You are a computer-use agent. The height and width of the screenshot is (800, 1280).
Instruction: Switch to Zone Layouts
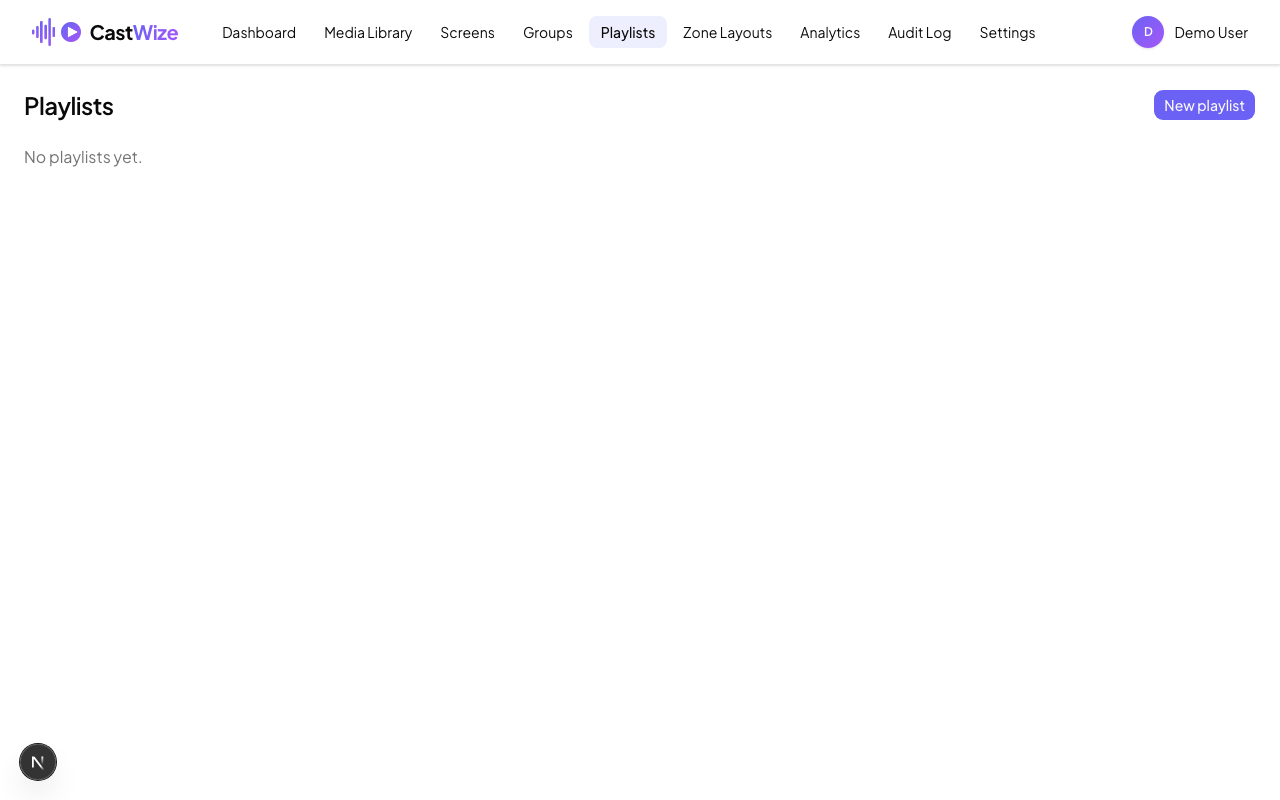[x=727, y=32]
